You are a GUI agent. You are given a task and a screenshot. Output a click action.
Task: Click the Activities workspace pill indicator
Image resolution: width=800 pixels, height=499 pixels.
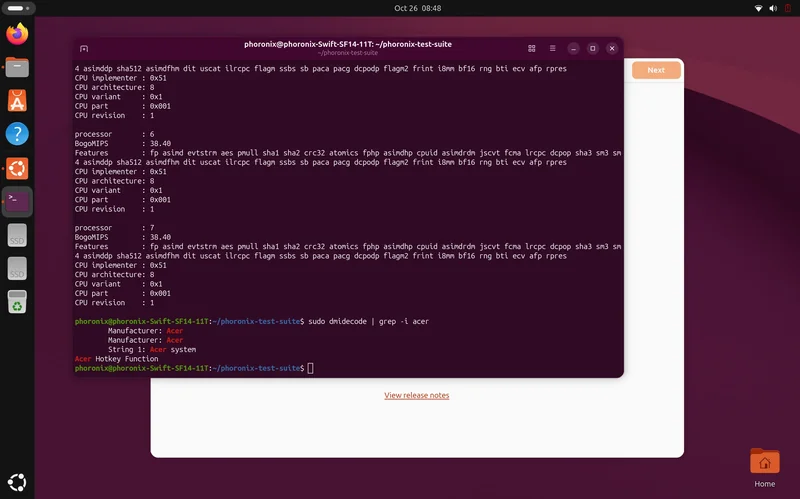(18, 8)
